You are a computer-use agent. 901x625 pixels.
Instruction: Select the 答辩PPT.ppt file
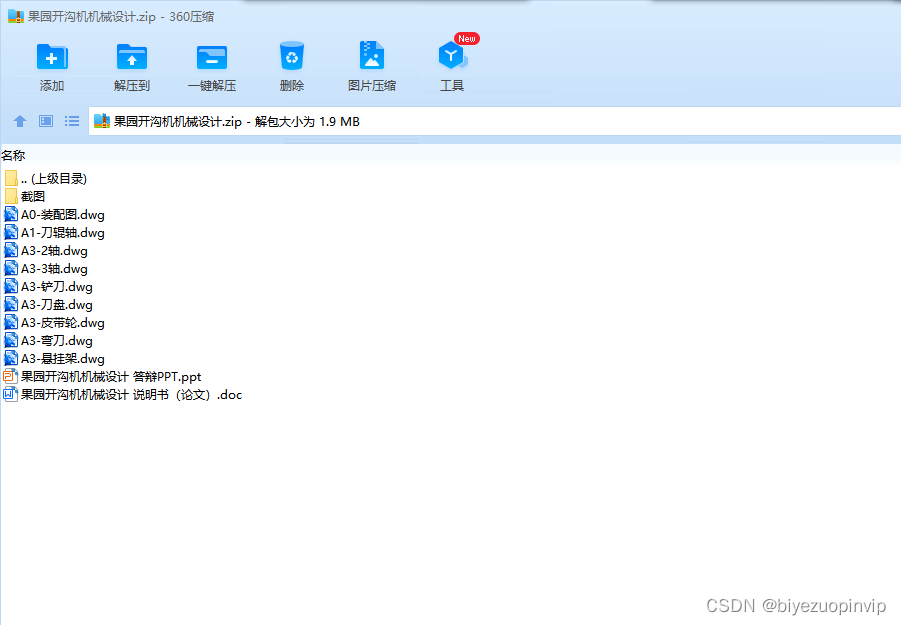pos(103,377)
